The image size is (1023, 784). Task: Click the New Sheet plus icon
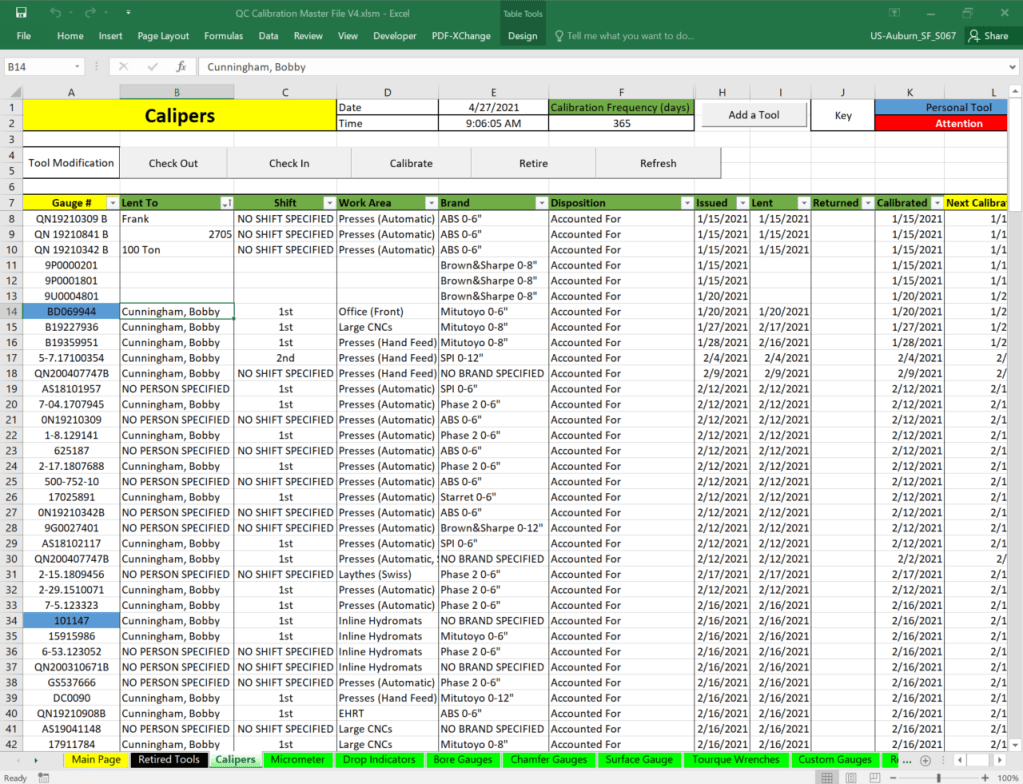tap(925, 760)
